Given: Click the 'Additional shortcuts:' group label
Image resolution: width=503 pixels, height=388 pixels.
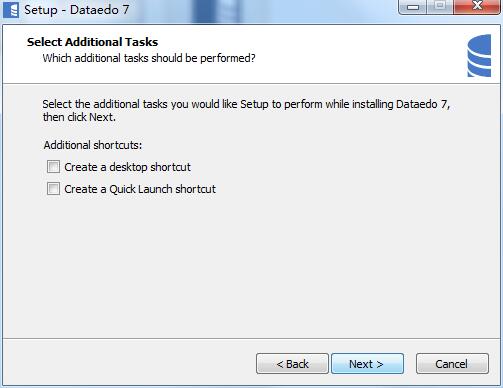Looking at the screenshot, I should pos(93,145).
